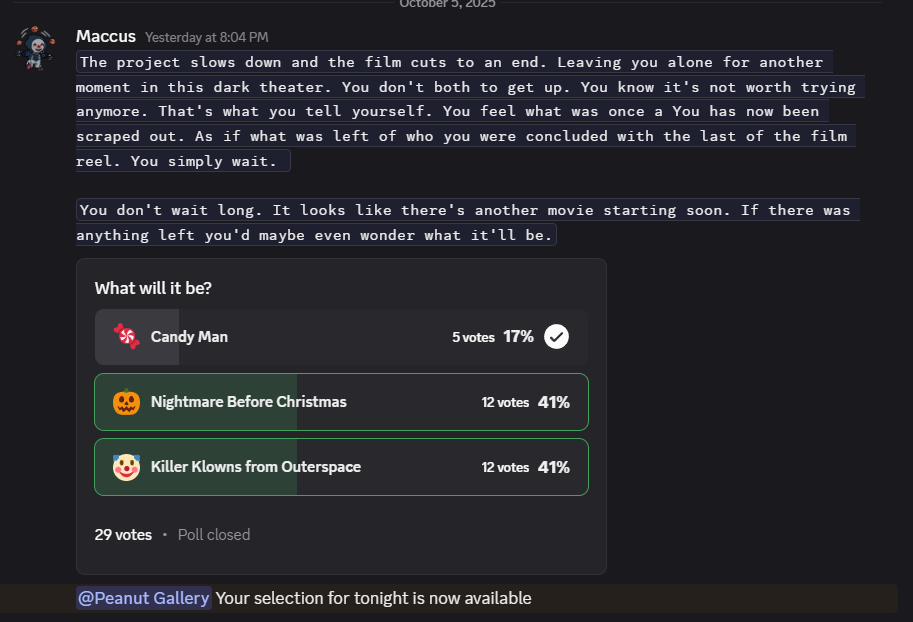
Task: Click the paragraph starting You don't wait long
Action: pos(465,223)
